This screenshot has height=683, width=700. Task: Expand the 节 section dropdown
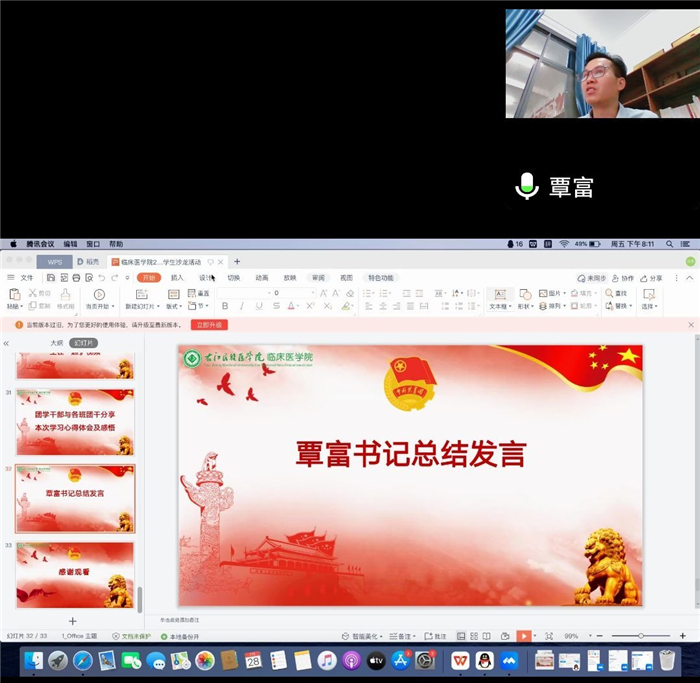tap(207, 306)
